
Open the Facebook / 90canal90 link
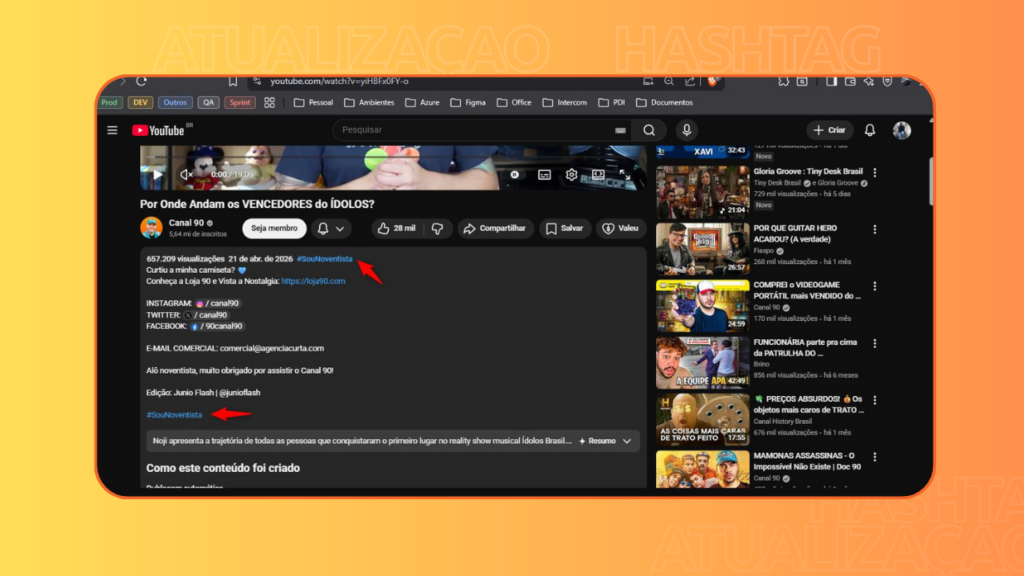[216, 326]
